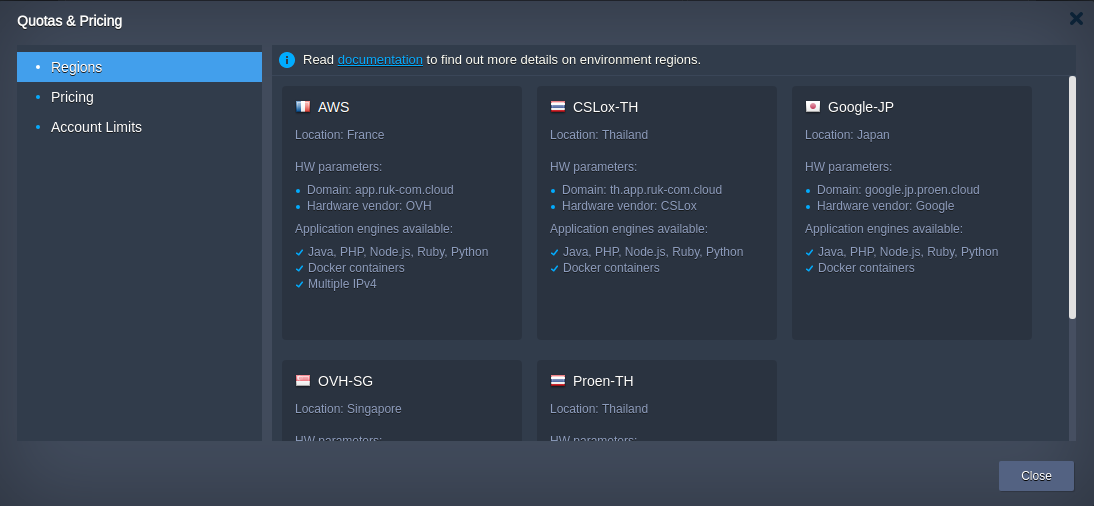
Task: Click the Close button
Action: pos(1036,476)
